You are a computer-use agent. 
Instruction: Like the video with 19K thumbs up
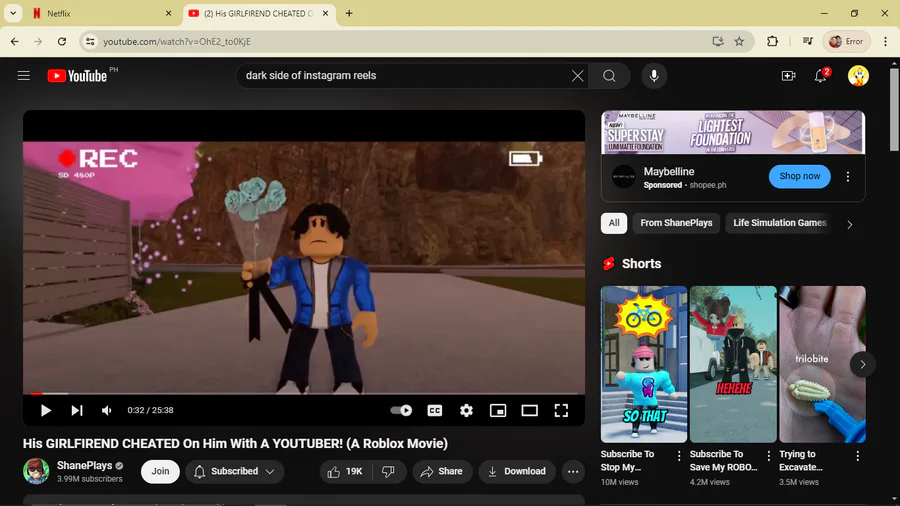(x=346, y=472)
